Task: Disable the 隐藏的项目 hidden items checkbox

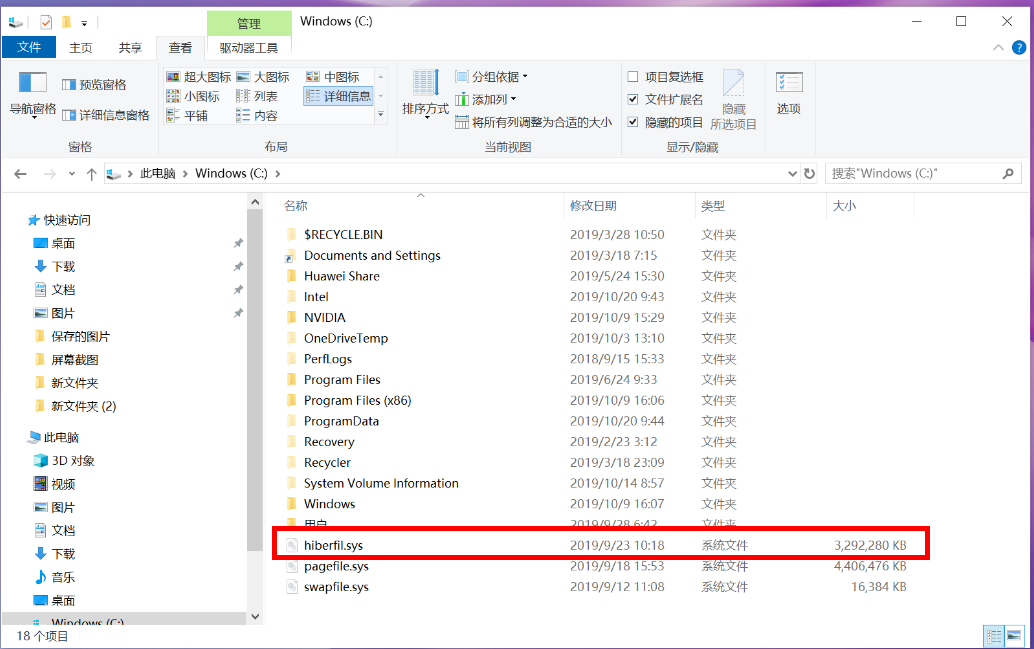Action: click(x=633, y=122)
